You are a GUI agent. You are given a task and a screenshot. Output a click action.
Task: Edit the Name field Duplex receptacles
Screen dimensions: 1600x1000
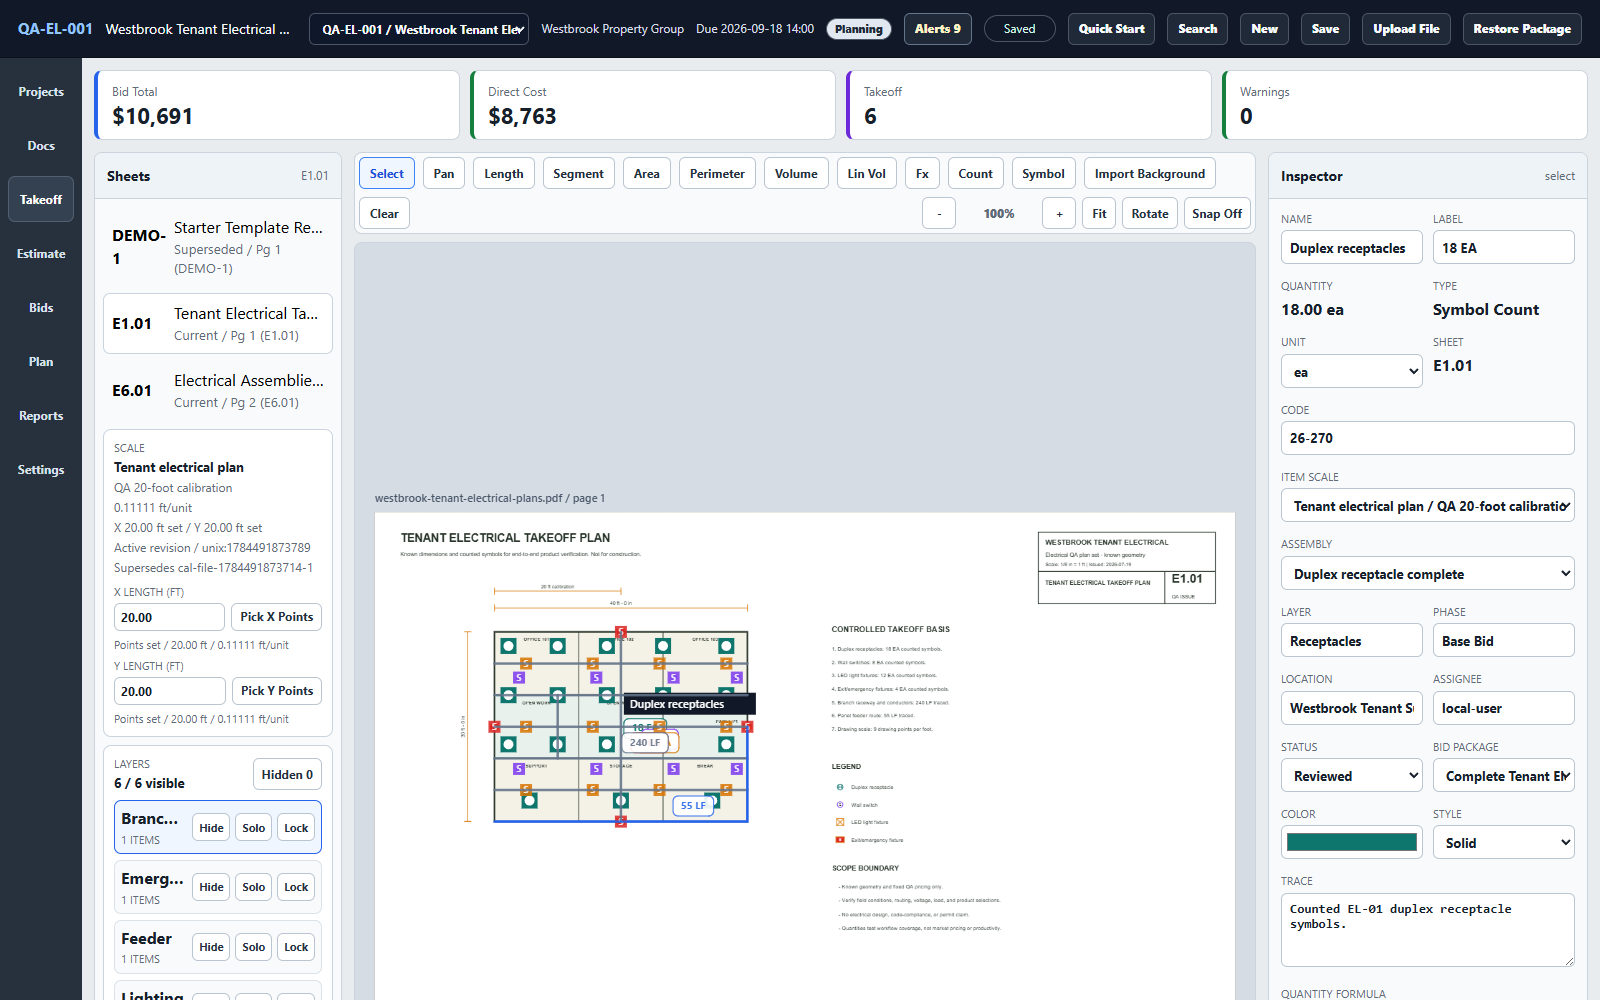point(1351,248)
